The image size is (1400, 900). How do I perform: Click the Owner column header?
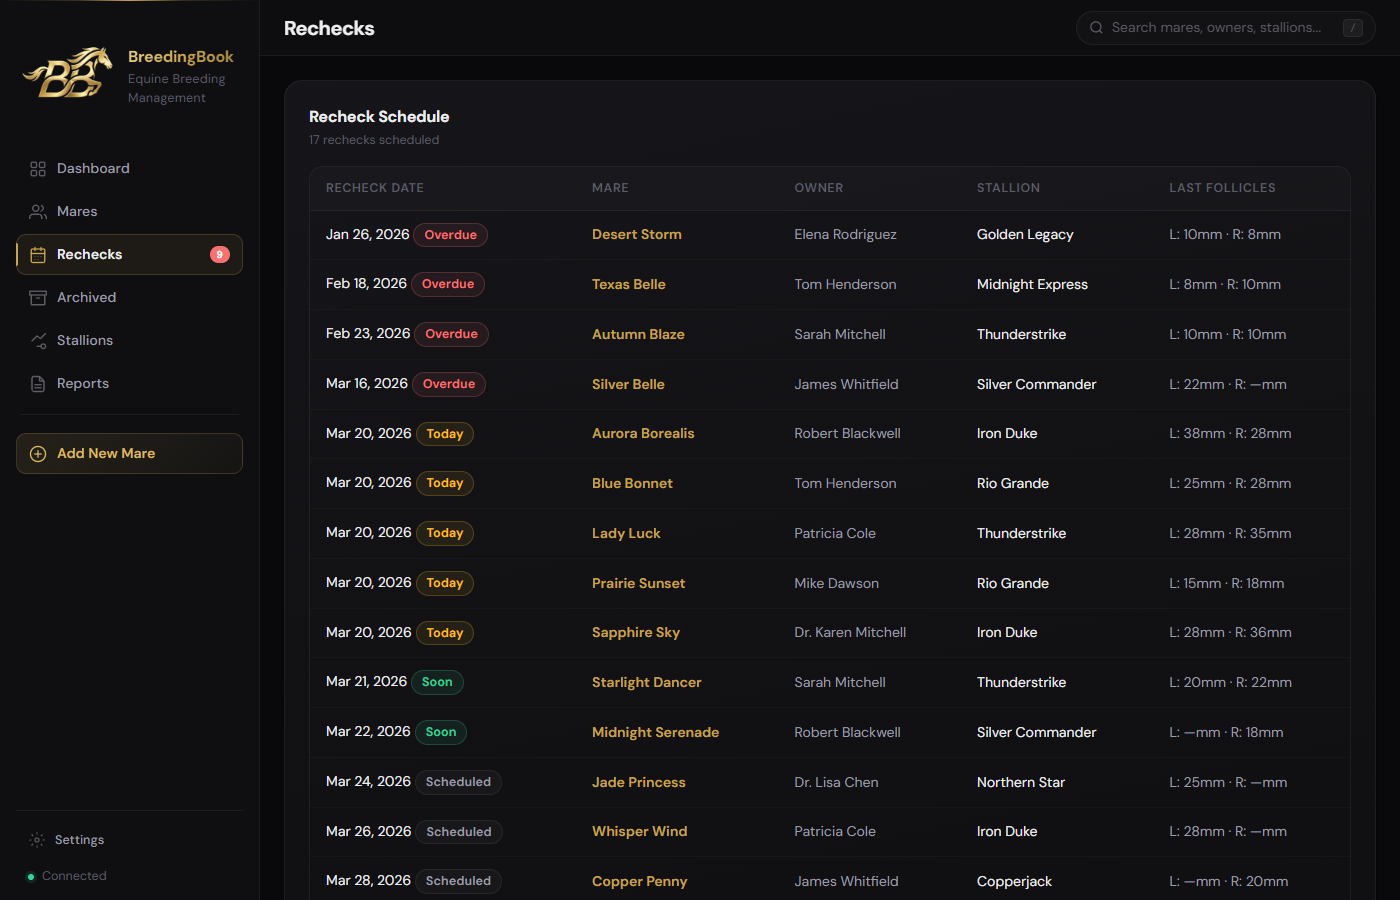(x=819, y=188)
